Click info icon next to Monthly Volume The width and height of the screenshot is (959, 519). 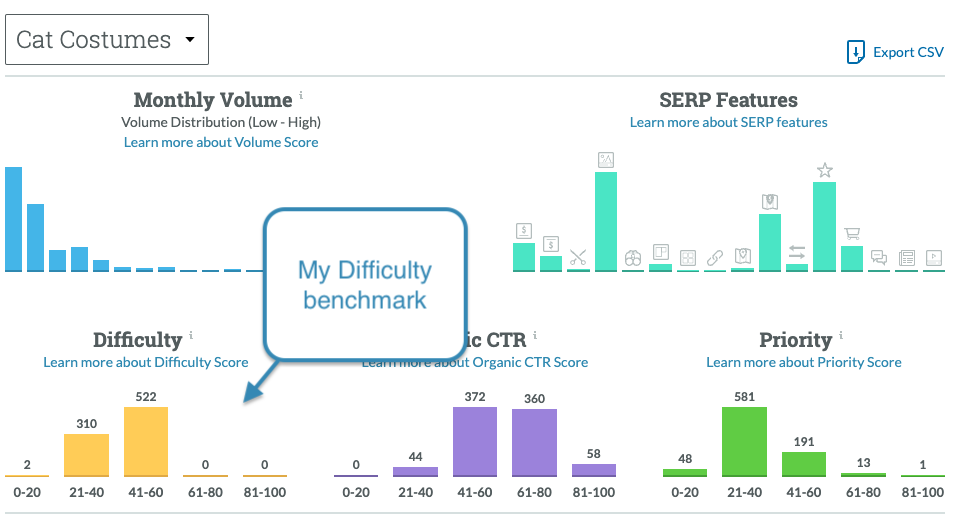point(301,96)
